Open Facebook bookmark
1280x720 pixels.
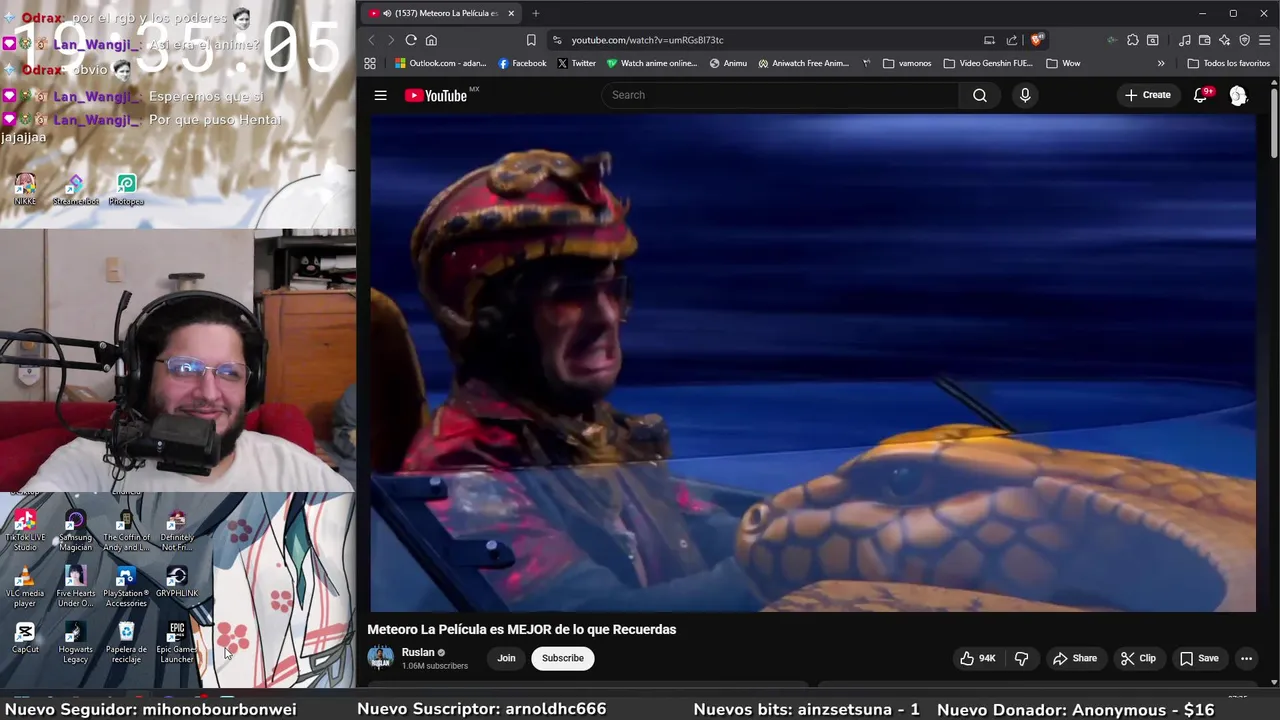(x=522, y=63)
